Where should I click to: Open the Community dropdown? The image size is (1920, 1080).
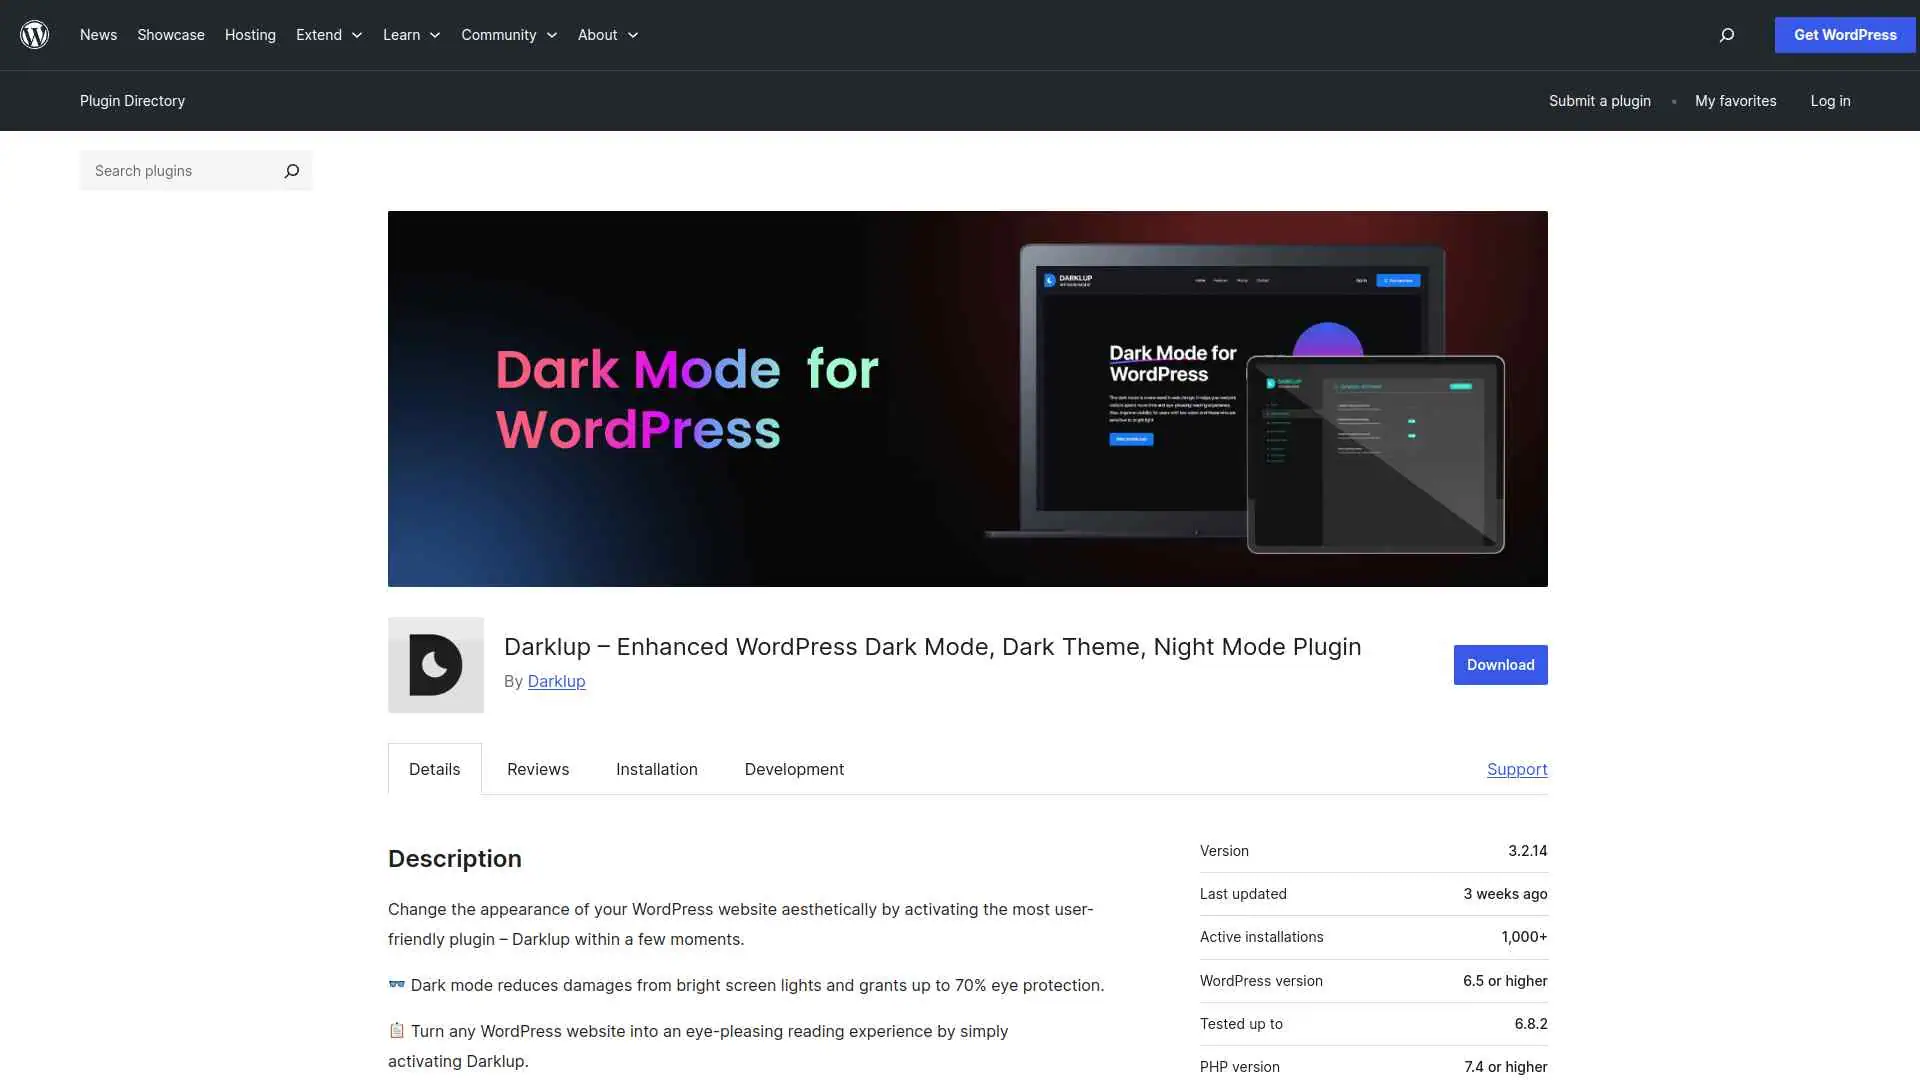pyautogui.click(x=508, y=35)
